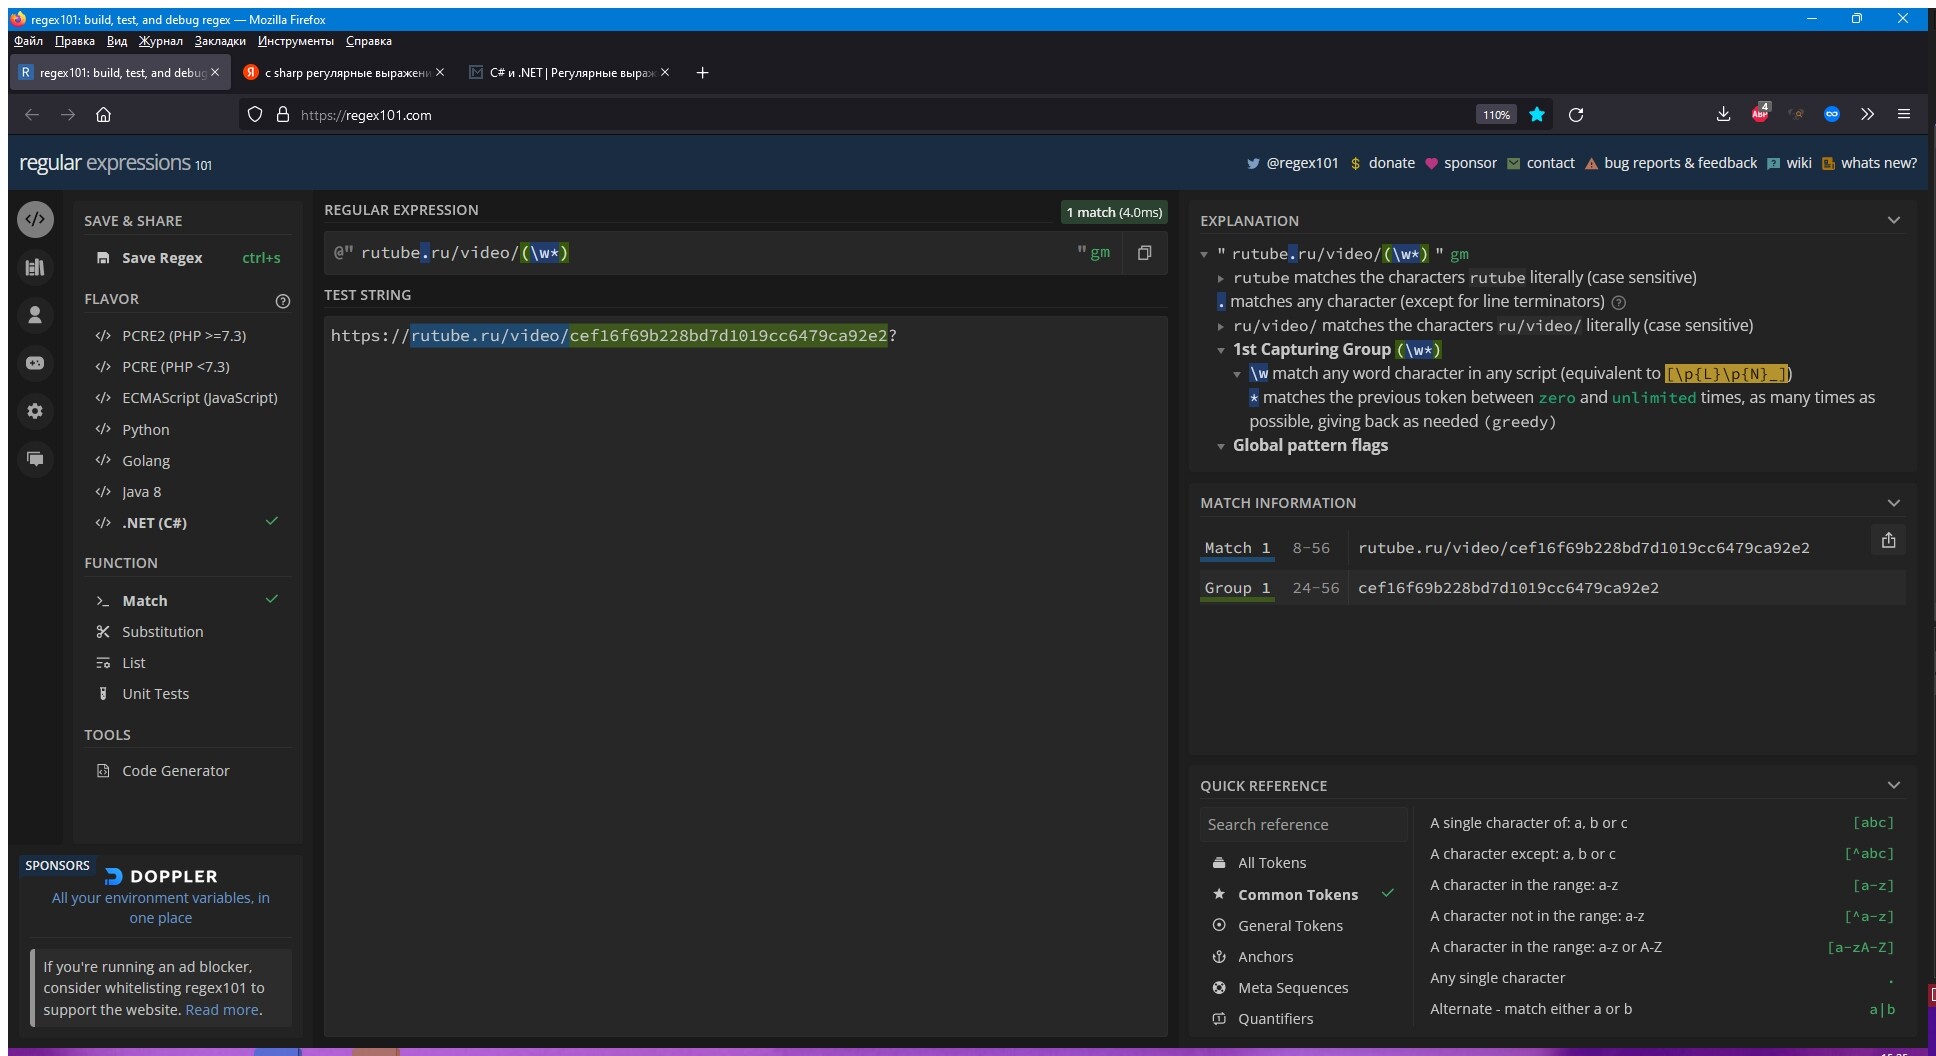Select PCRE2 (PHP >=7.3) flavor

[184, 336]
